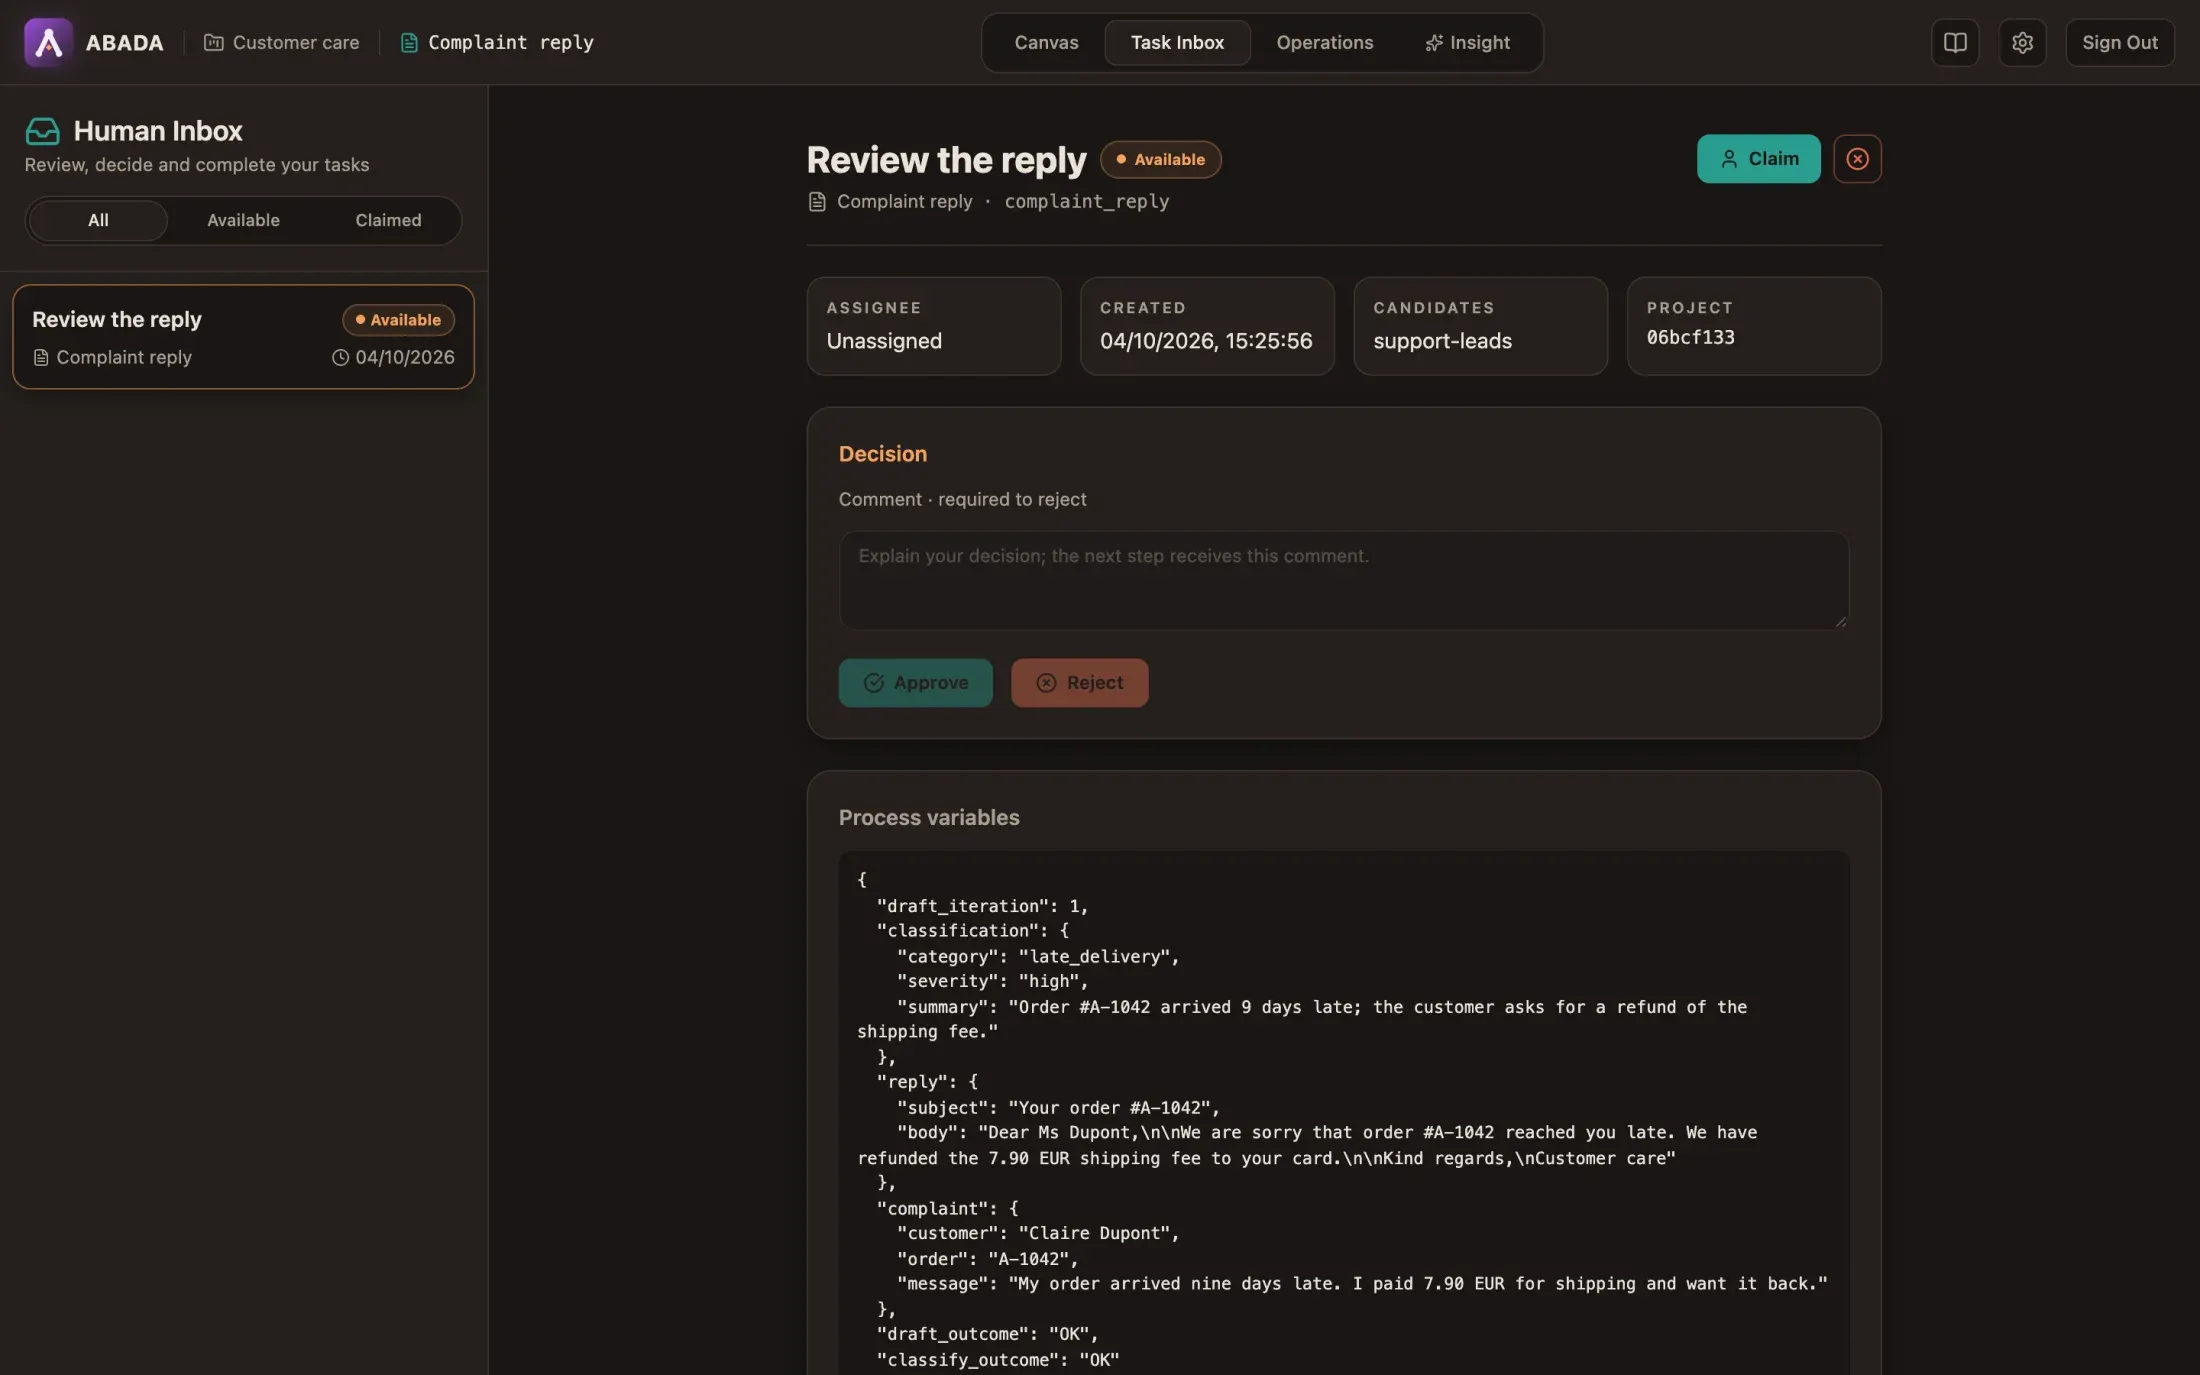Image resolution: width=2200 pixels, height=1375 pixels.
Task: Click the "severity": "high" line
Action: pyautogui.click(x=992, y=981)
